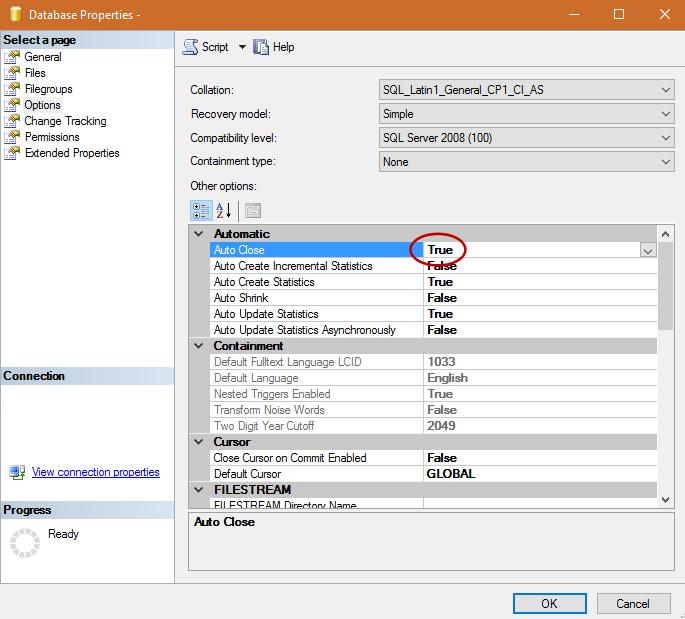Viewport: 685px width, 619px height.
Task: Select Close Cursor on Commit Enabled row
Action: point(433,458)
